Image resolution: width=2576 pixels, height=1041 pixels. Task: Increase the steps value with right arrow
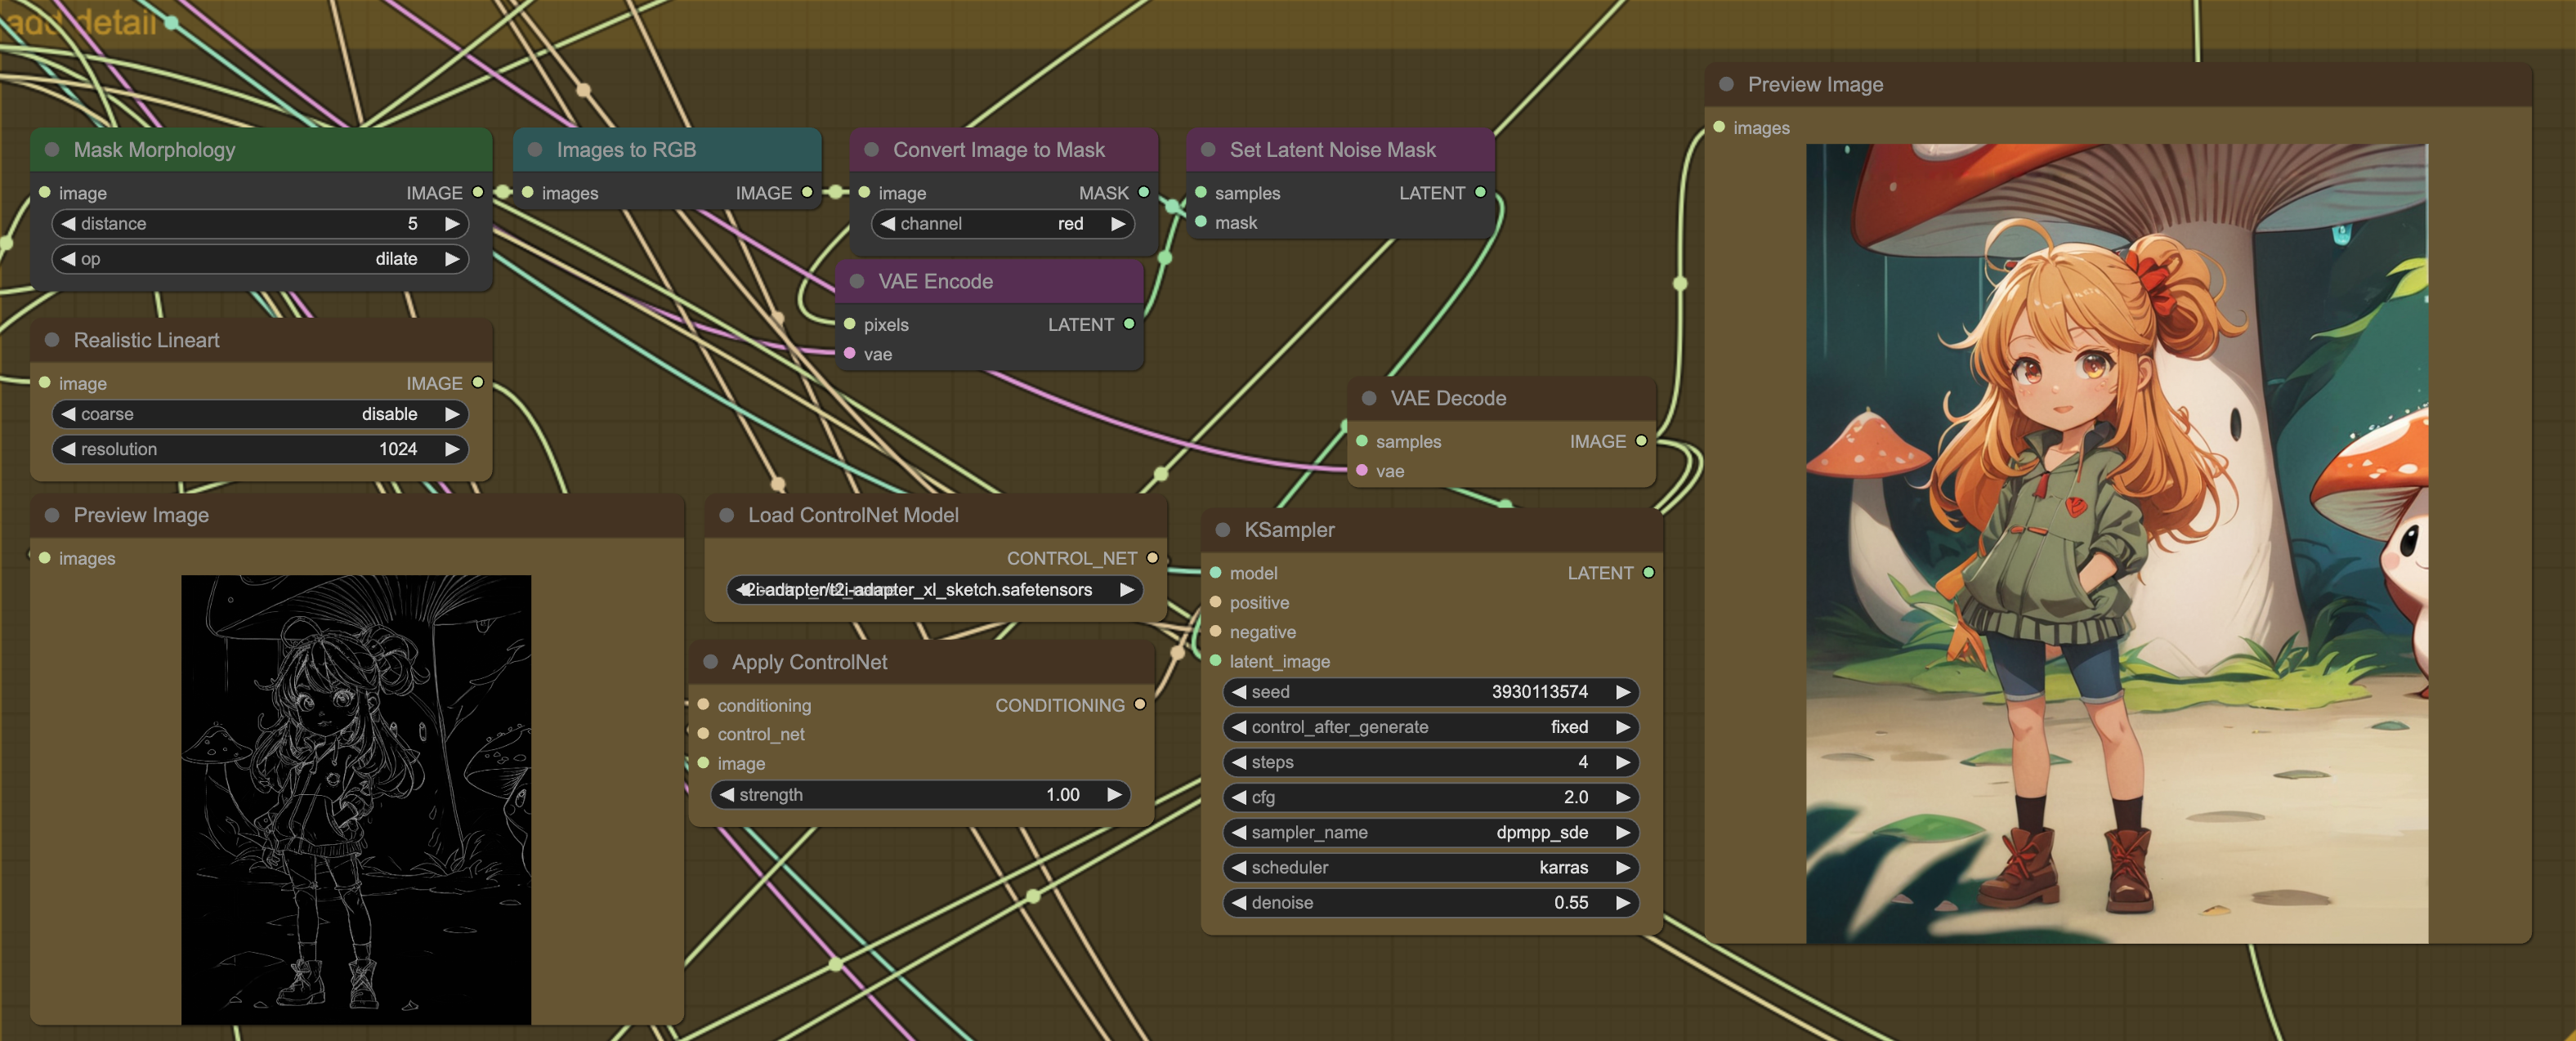[x=1623, y=762]
